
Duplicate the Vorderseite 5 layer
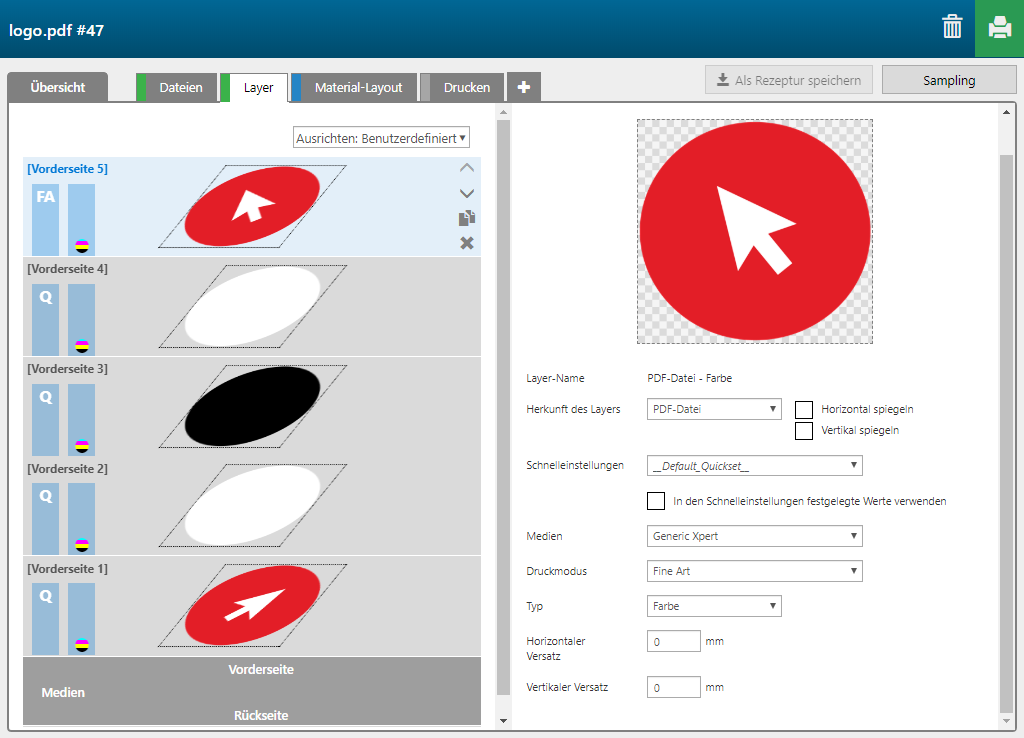466,218
